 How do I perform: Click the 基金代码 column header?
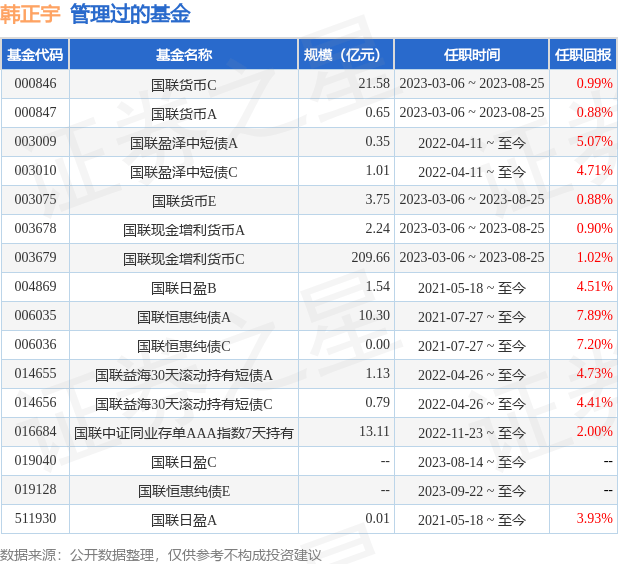click(x=35, y=55)
